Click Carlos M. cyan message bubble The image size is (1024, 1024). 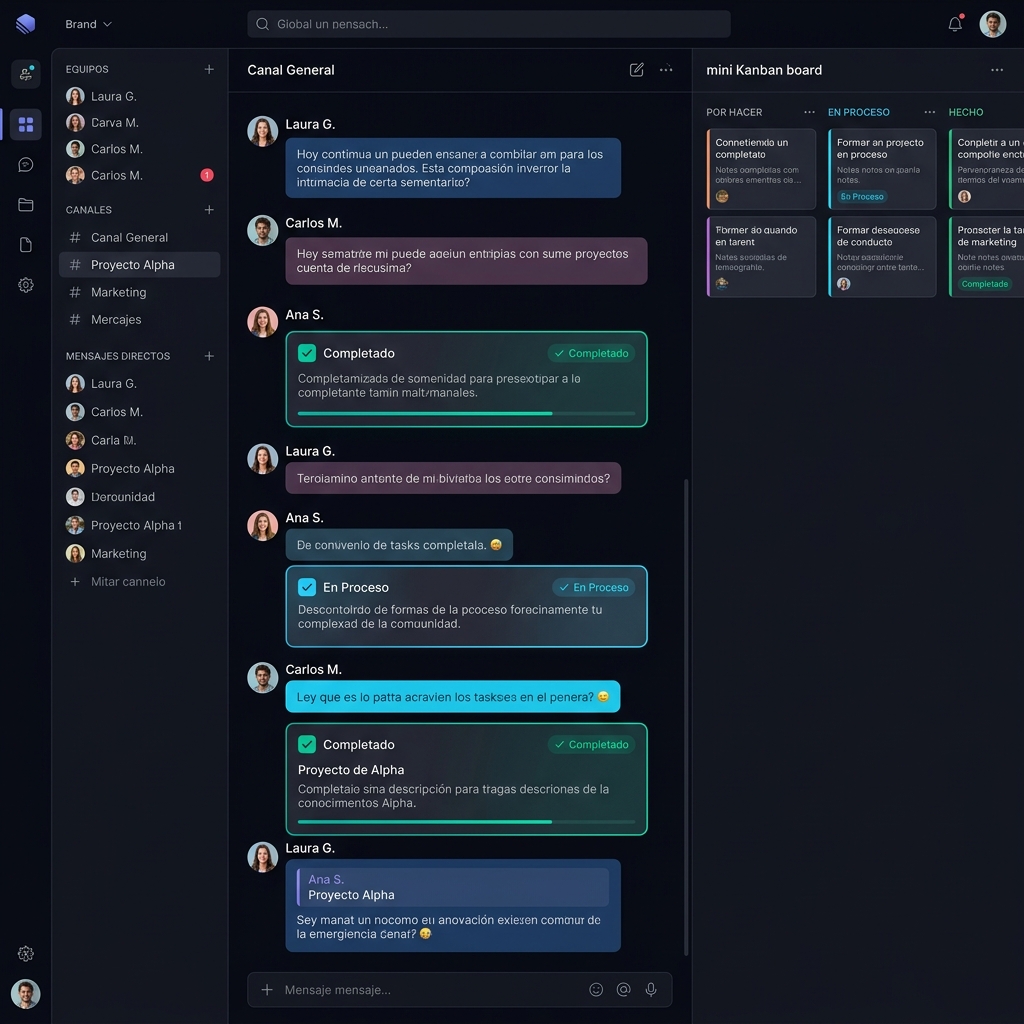point(453,697)
